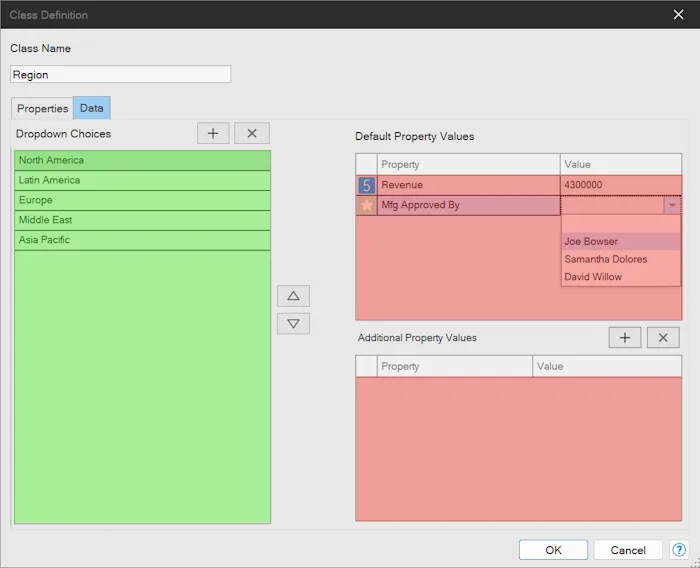Close the Class Definition dialog

click(x=678, y=15)
